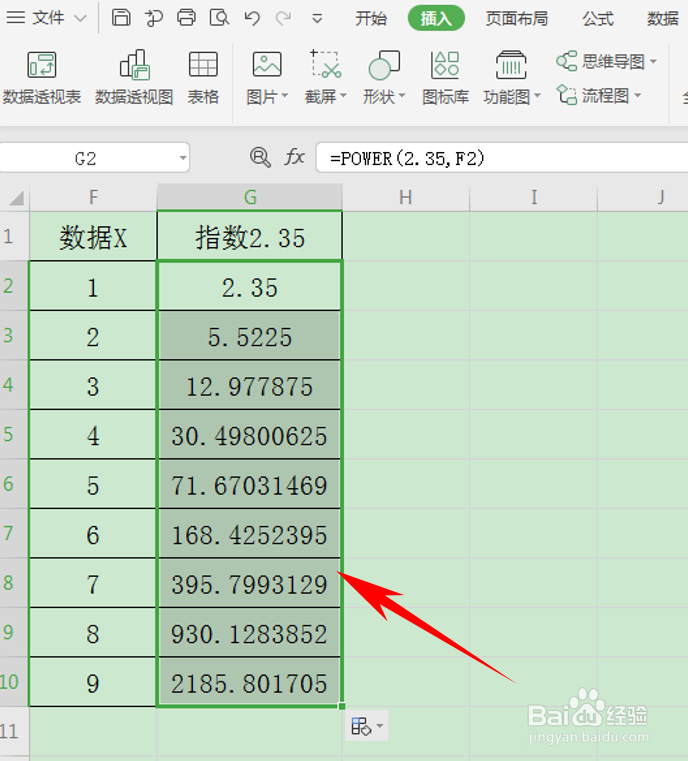
Task: Open the AutoFill options icon
Action: click(x=361, y=726)
